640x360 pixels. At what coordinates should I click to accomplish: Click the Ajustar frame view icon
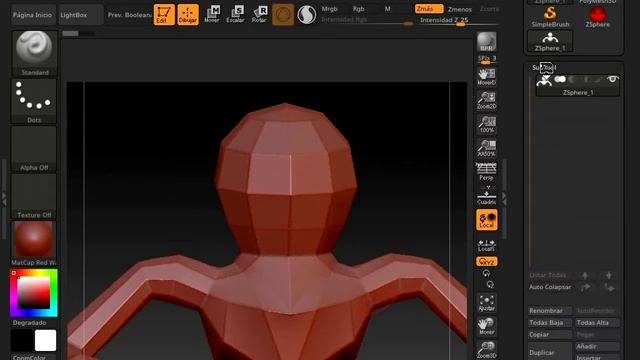pyautogui.click(x=487, y=303)
